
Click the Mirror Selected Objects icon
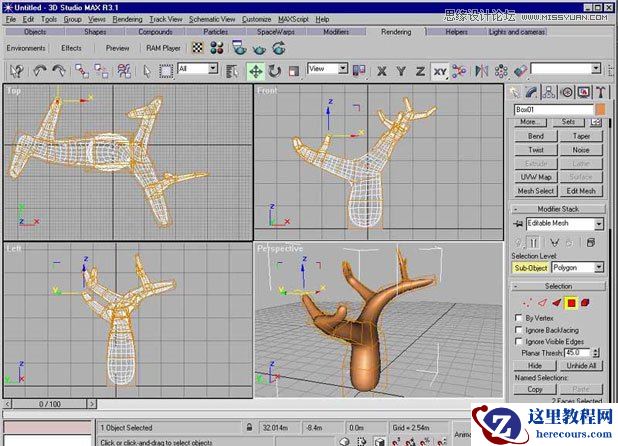(x=481, y=71)
